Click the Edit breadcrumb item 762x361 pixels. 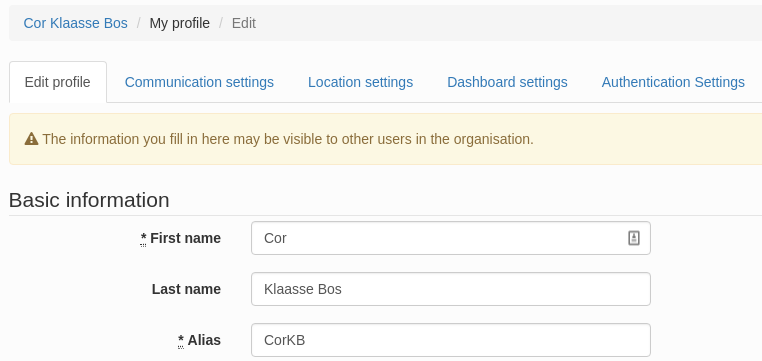[243, 23]
